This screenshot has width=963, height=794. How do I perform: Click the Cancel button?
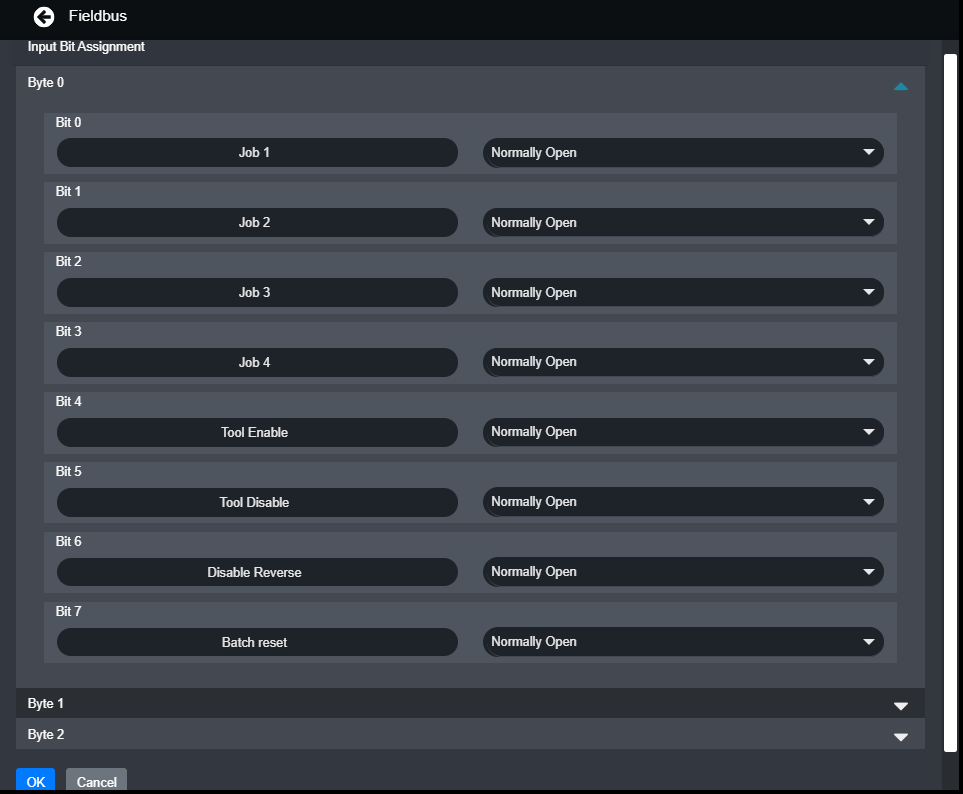click(96, 780)
